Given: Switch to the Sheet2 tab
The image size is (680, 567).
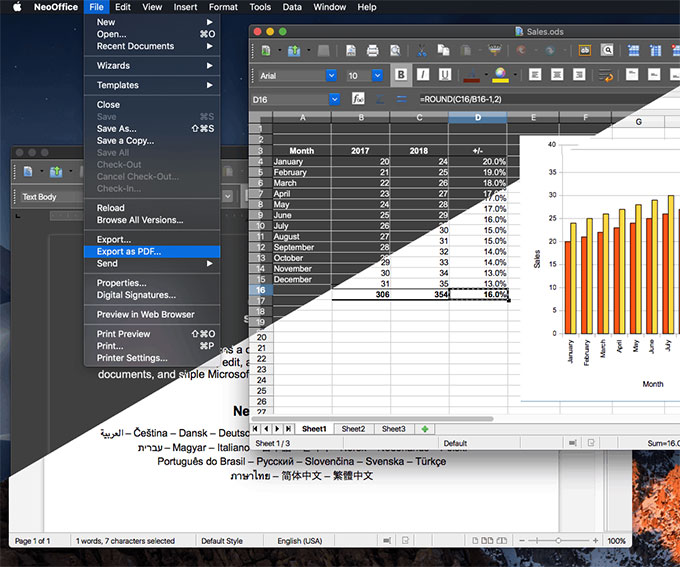Looking at the screenshot, I should [353, 428].
